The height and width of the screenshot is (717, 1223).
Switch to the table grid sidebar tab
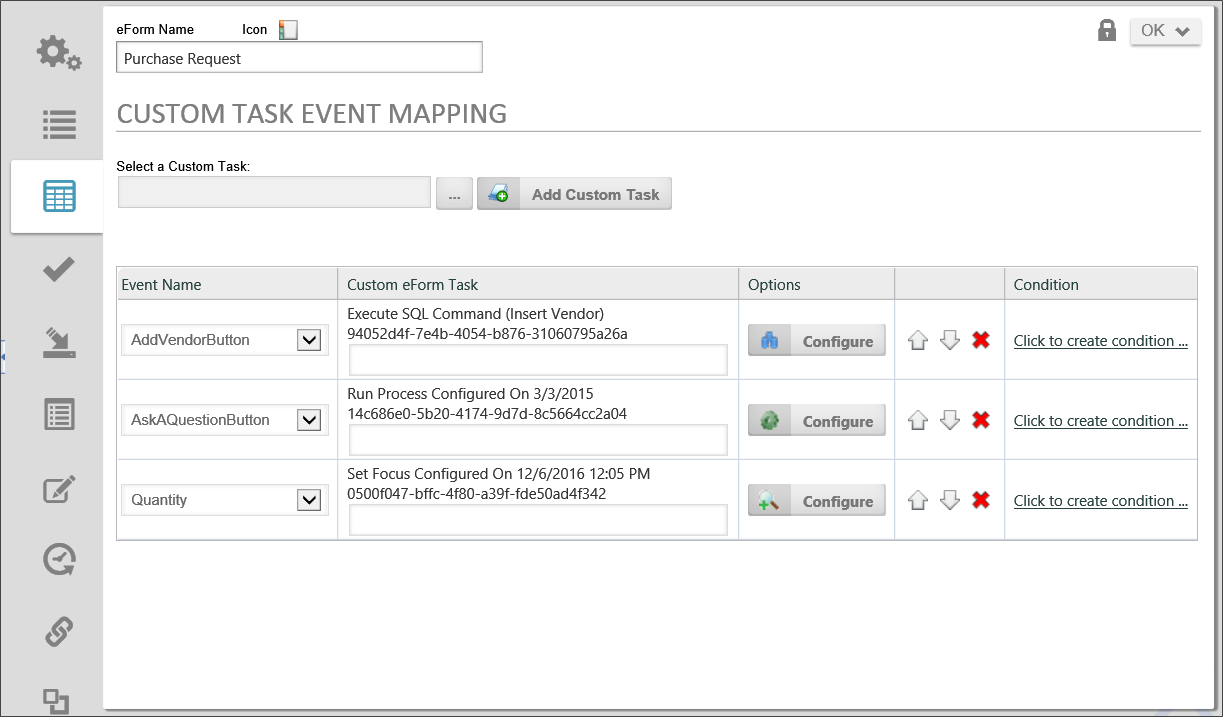(59, 197)
